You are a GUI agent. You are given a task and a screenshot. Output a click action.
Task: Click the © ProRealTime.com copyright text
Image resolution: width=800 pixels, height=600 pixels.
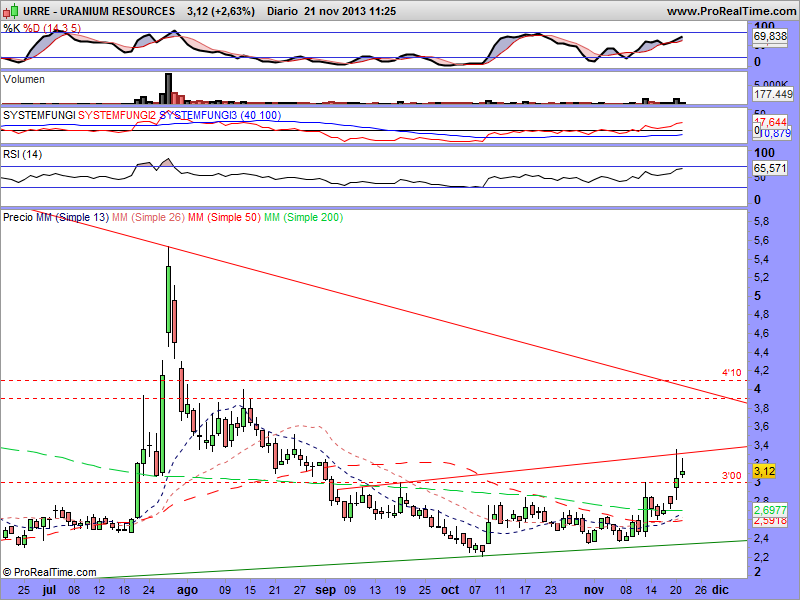[49, 572]
